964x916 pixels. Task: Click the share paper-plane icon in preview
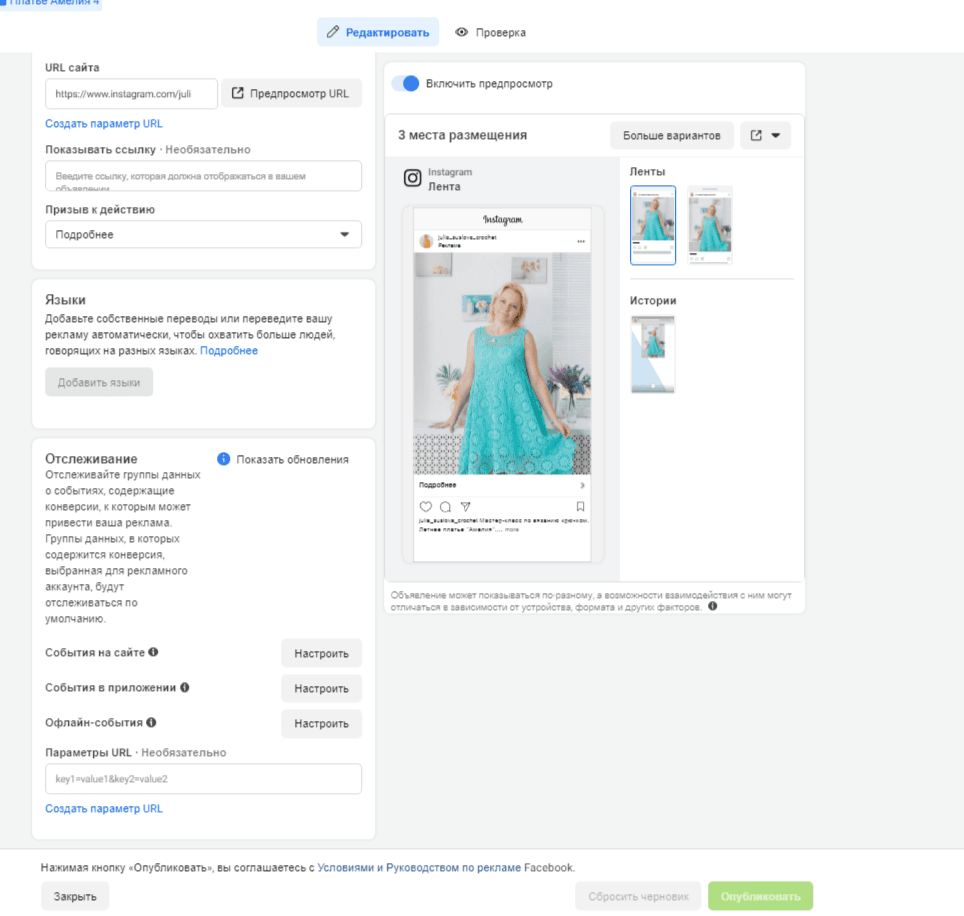click(x=465, y=507)
